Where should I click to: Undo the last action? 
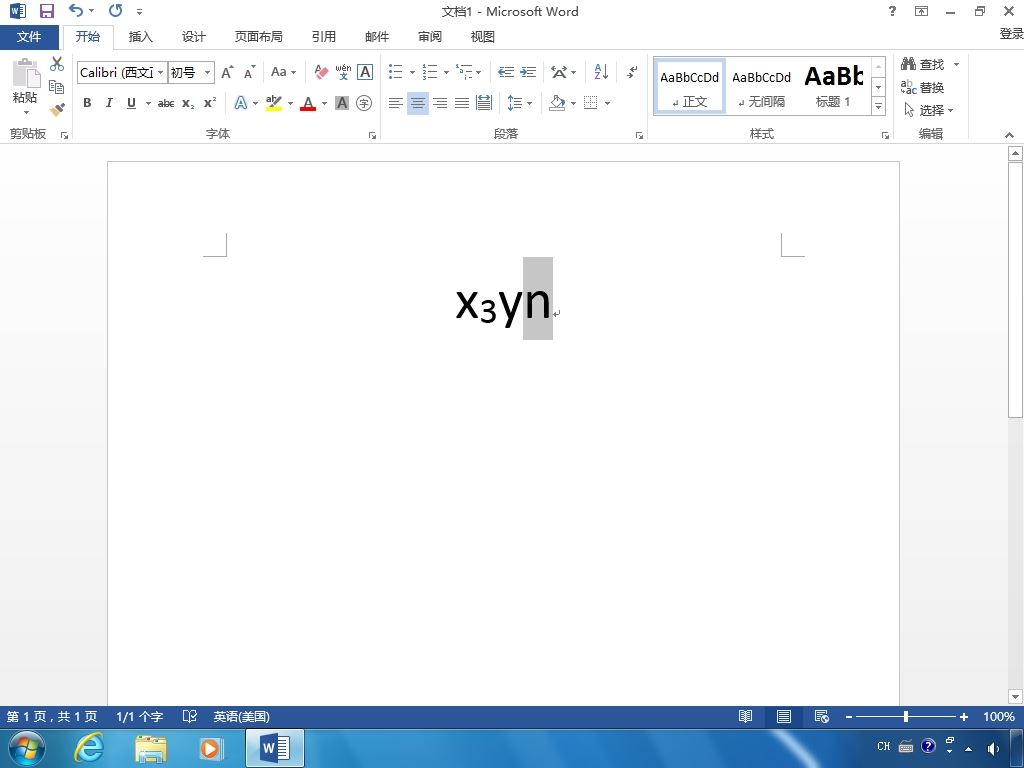pos(76,10)
